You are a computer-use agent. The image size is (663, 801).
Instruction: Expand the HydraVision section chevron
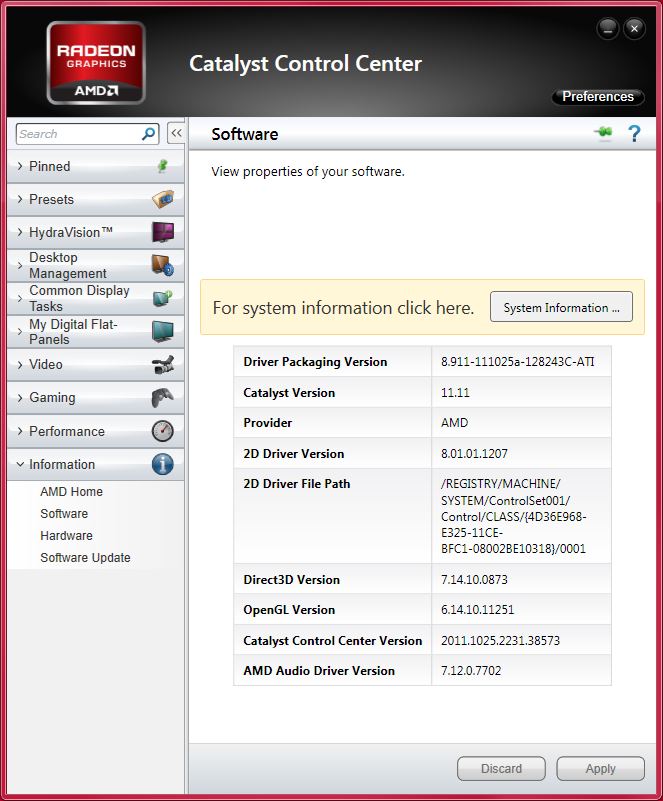(20, 232)
